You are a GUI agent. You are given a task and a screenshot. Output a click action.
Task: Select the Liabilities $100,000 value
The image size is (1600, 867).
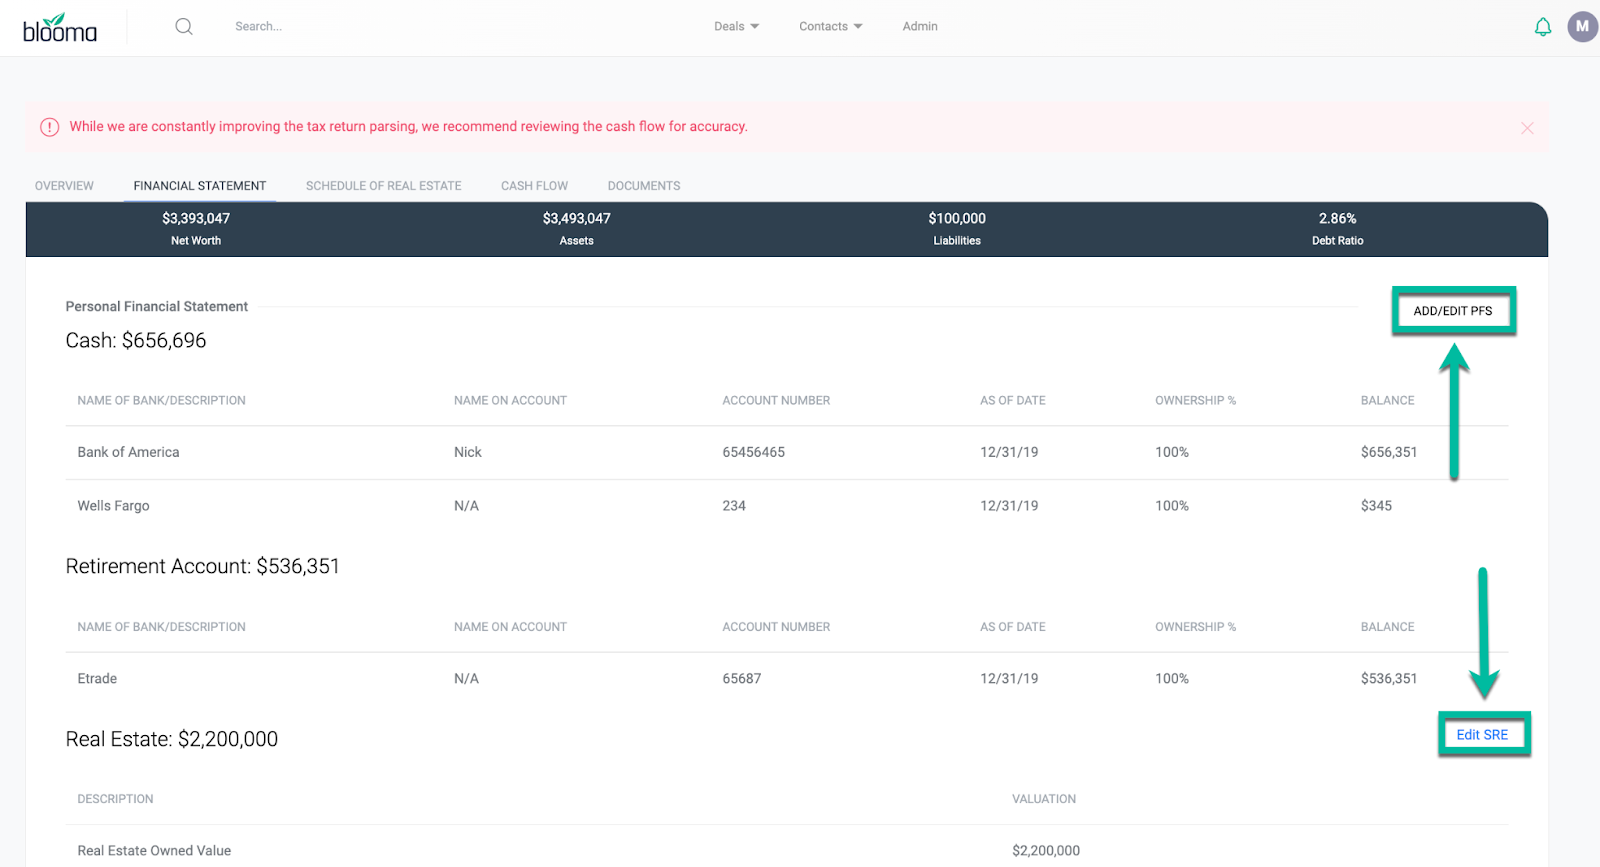pos(957,219)
